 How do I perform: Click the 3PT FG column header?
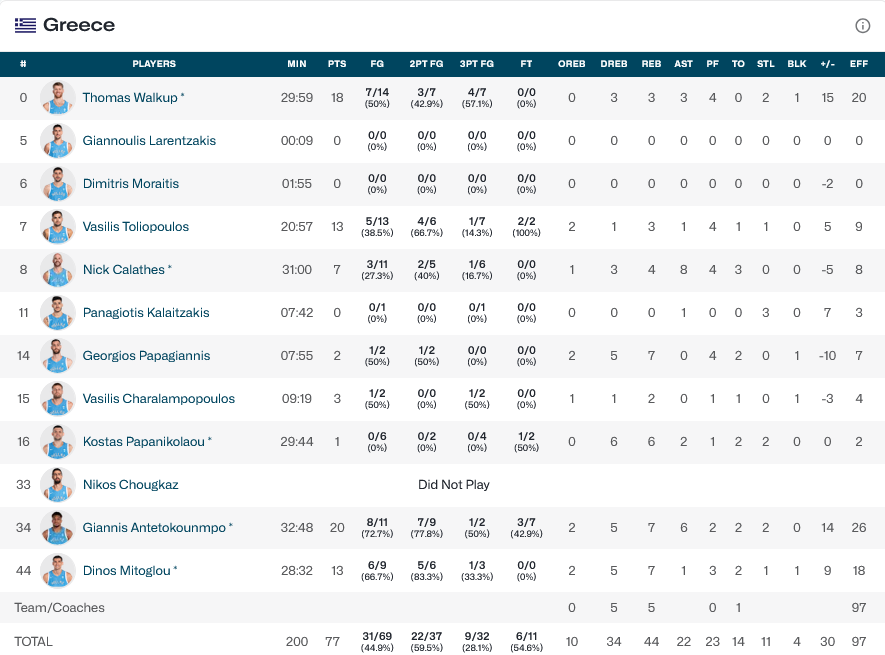pos(476,64)
